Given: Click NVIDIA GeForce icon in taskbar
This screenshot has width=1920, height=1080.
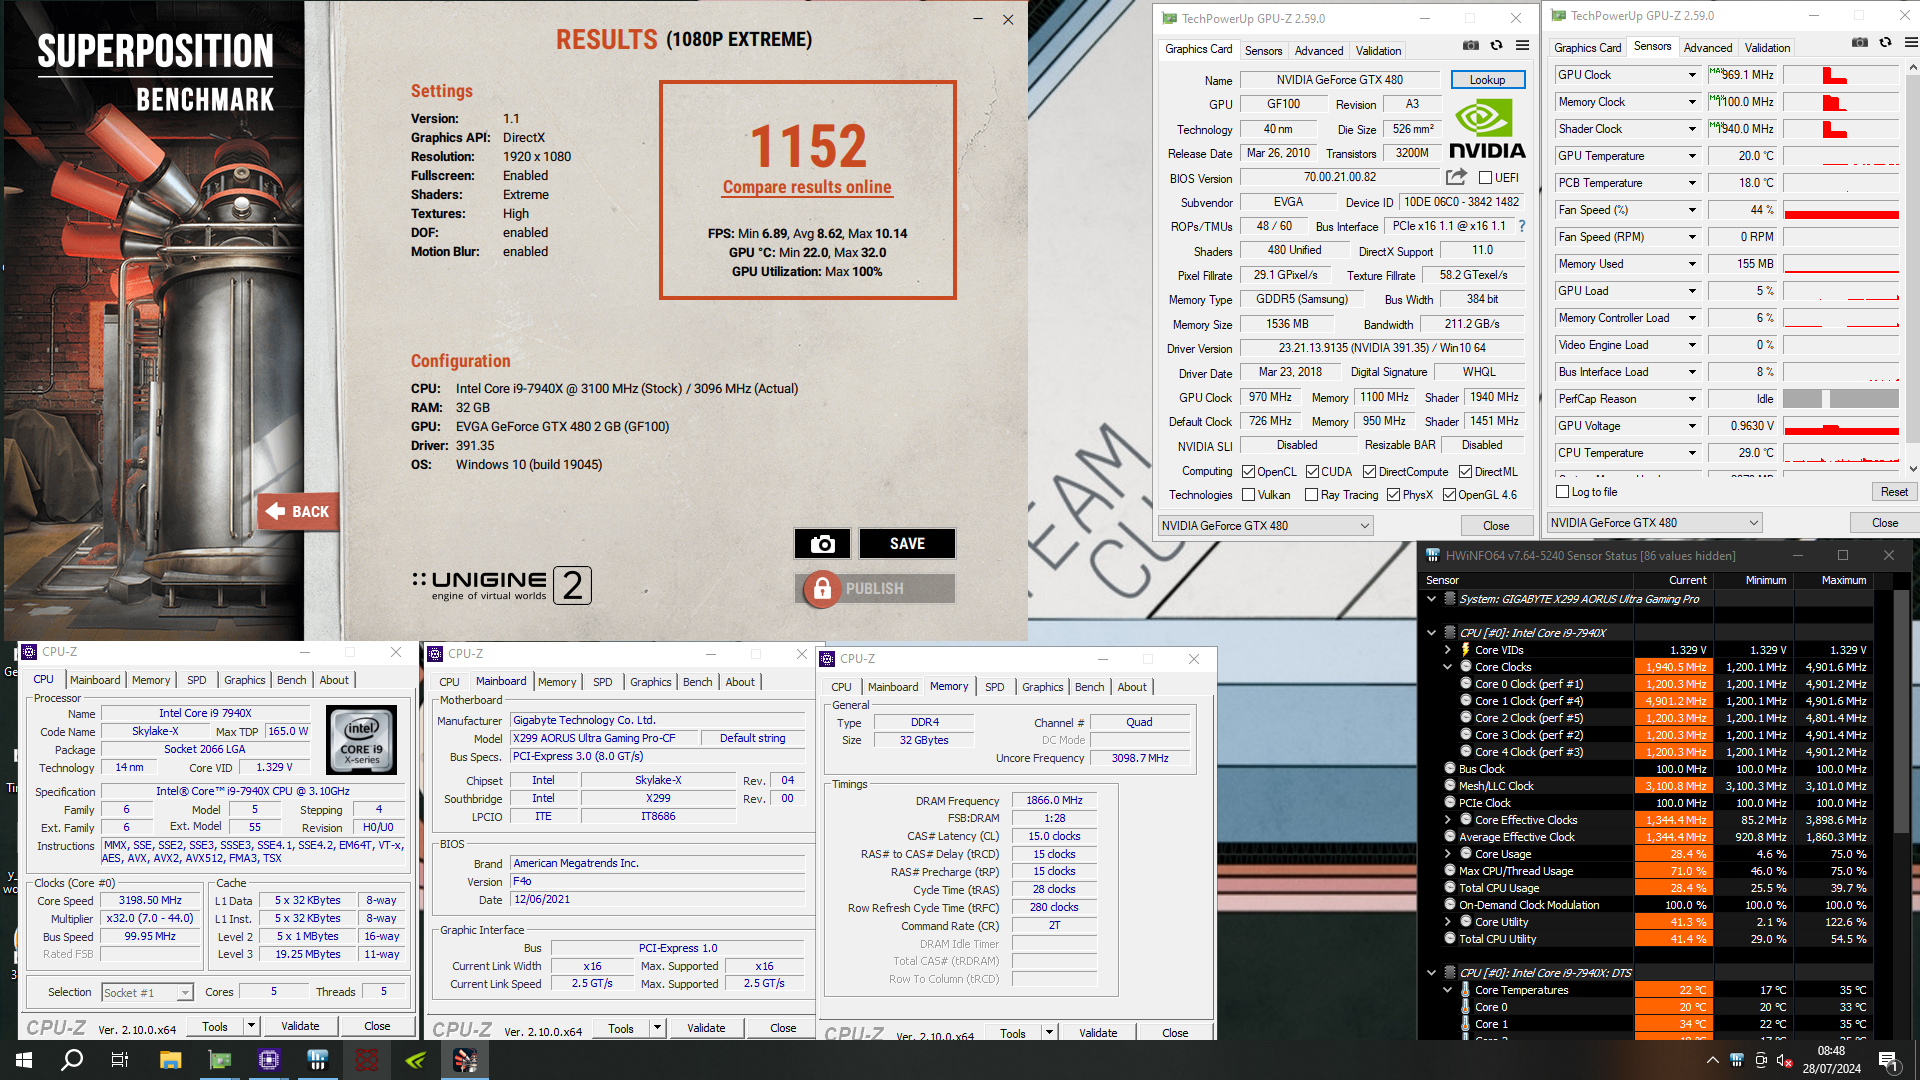Looking at the screenshot, I should click(416, 1060).
